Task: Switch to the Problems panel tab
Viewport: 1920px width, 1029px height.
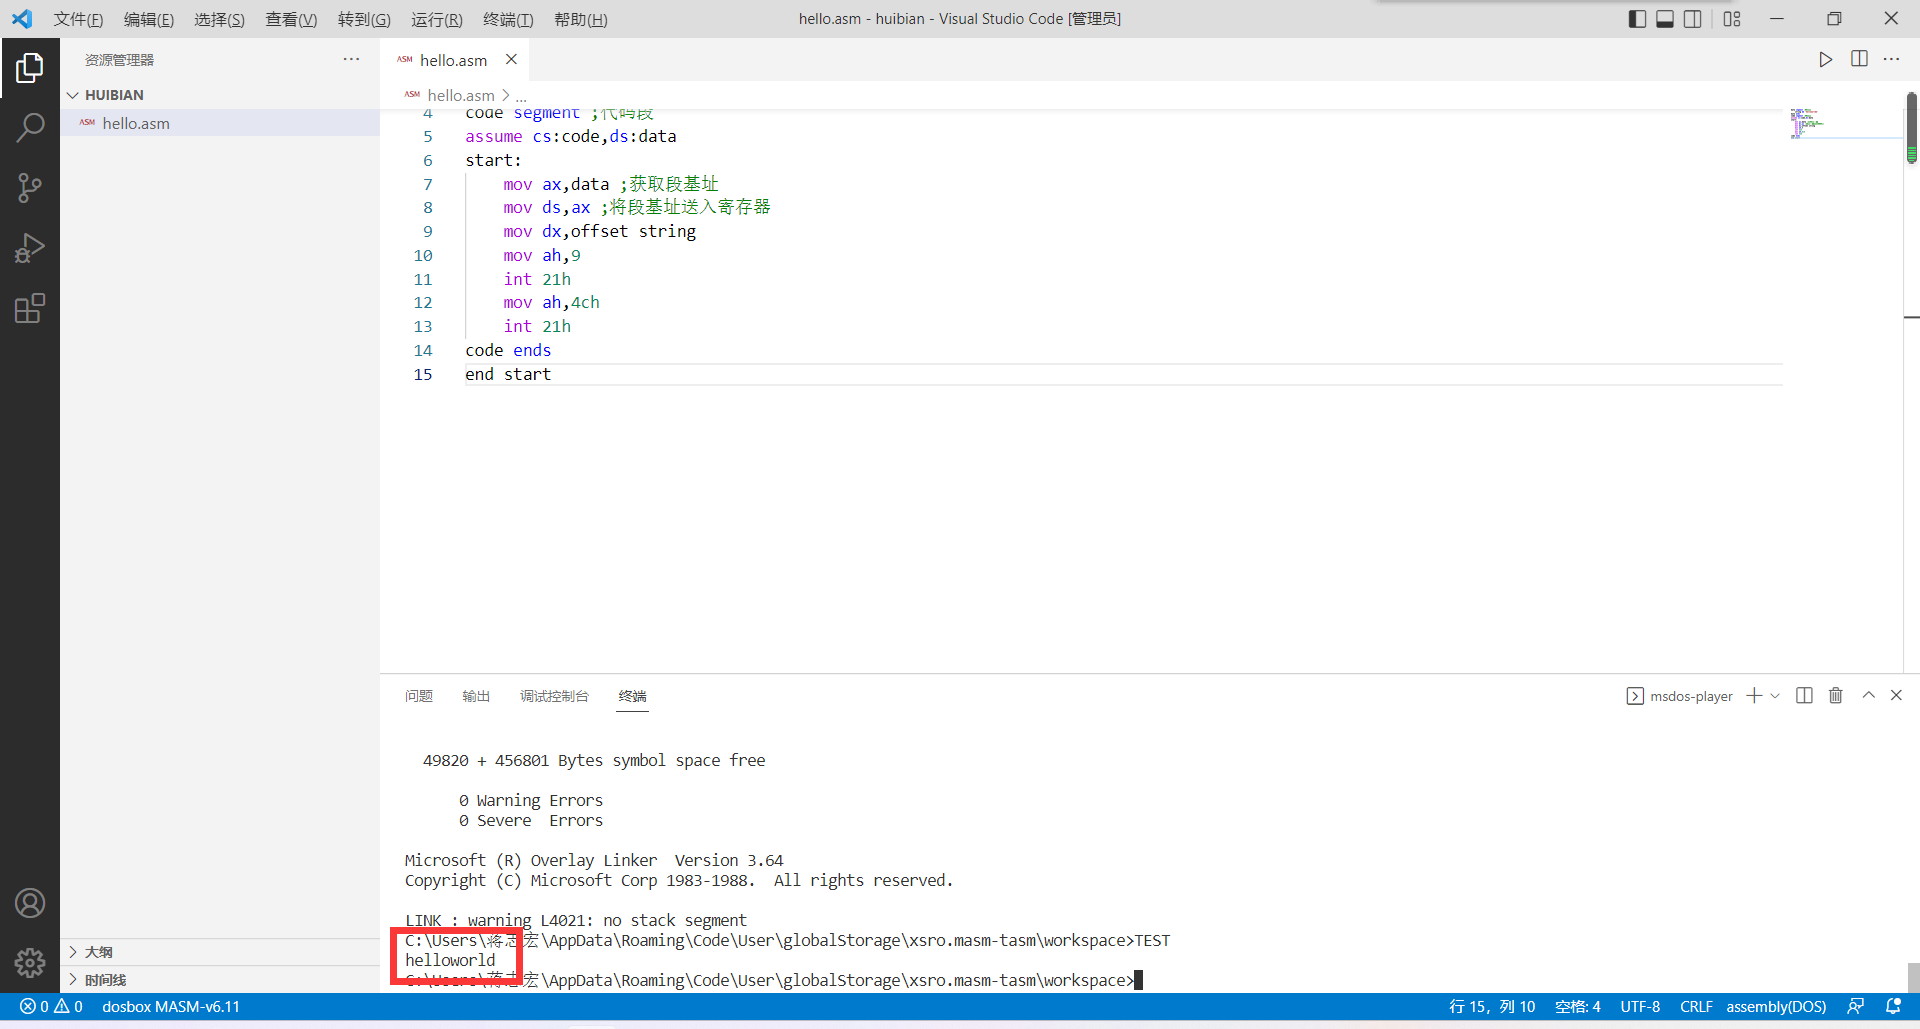Action: coord(419,696)
